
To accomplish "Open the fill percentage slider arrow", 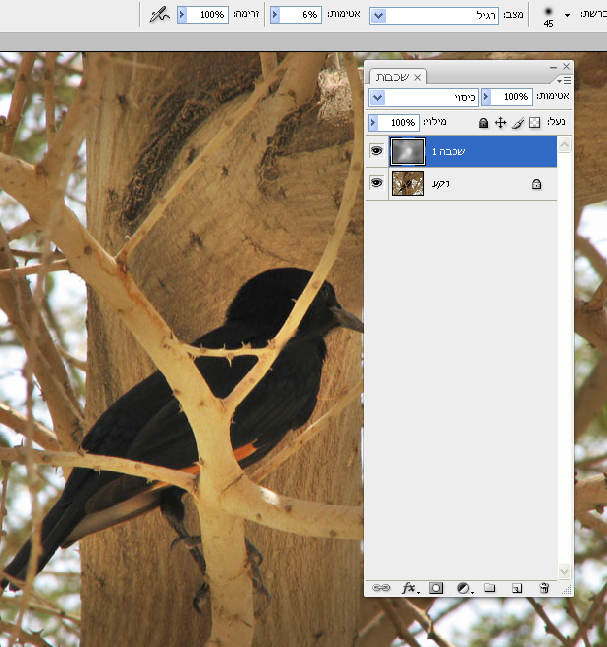I will click(x=373, y=123).
